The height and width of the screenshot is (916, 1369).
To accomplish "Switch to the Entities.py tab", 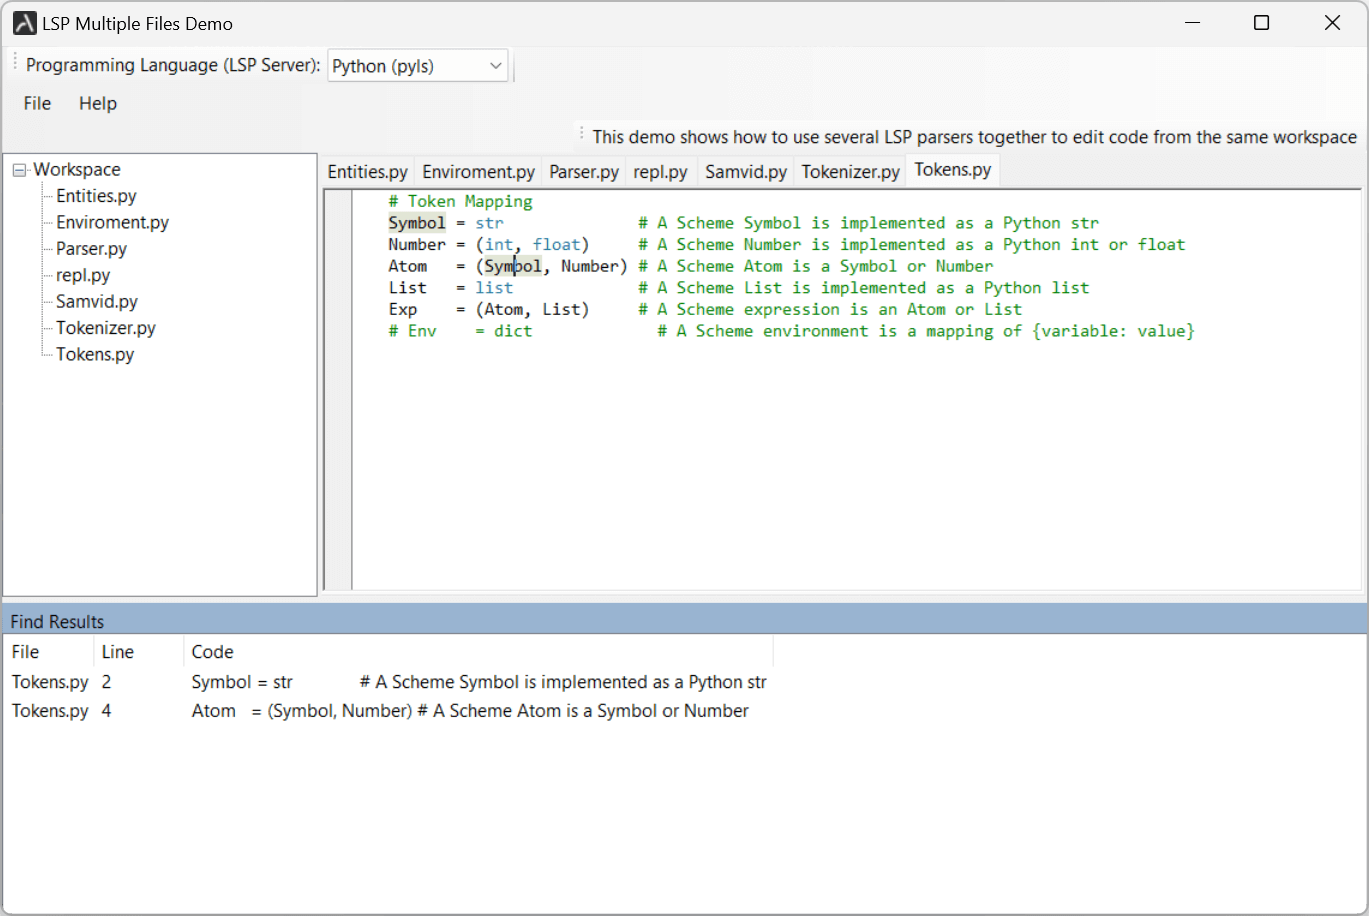I will click(367, 171).
